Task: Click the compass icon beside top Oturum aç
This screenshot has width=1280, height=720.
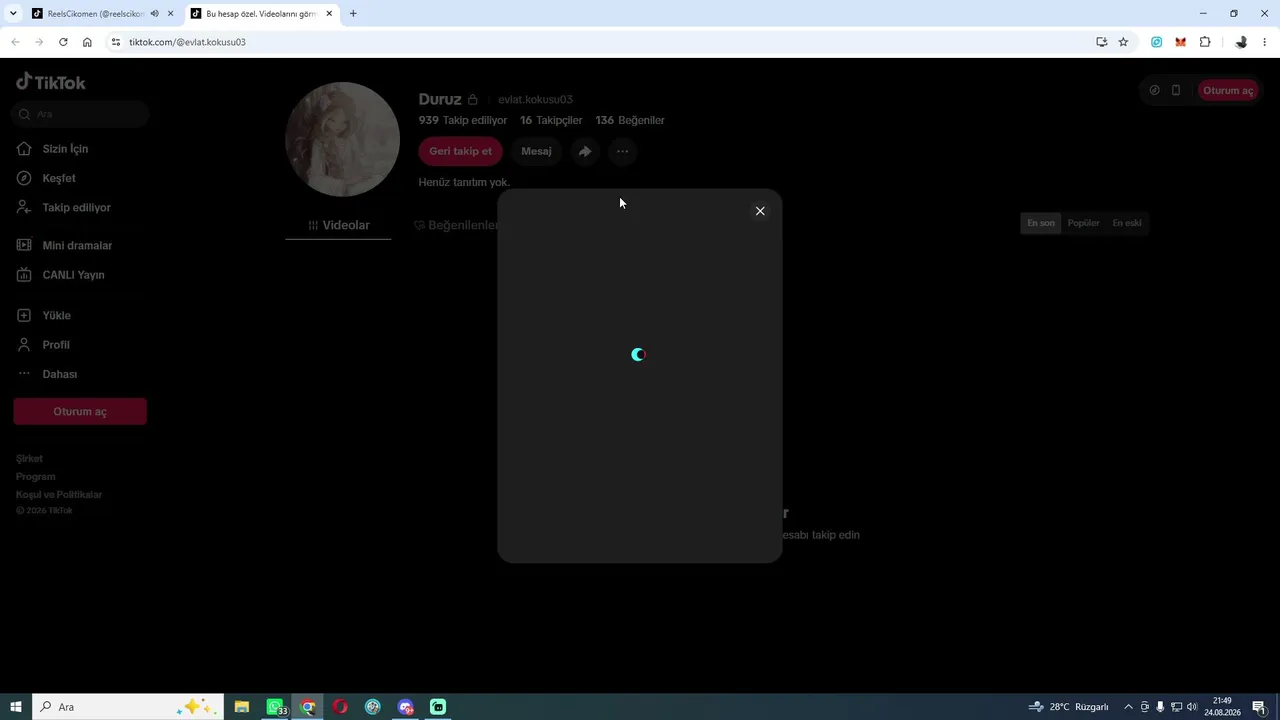Action: coord(1155,90)
